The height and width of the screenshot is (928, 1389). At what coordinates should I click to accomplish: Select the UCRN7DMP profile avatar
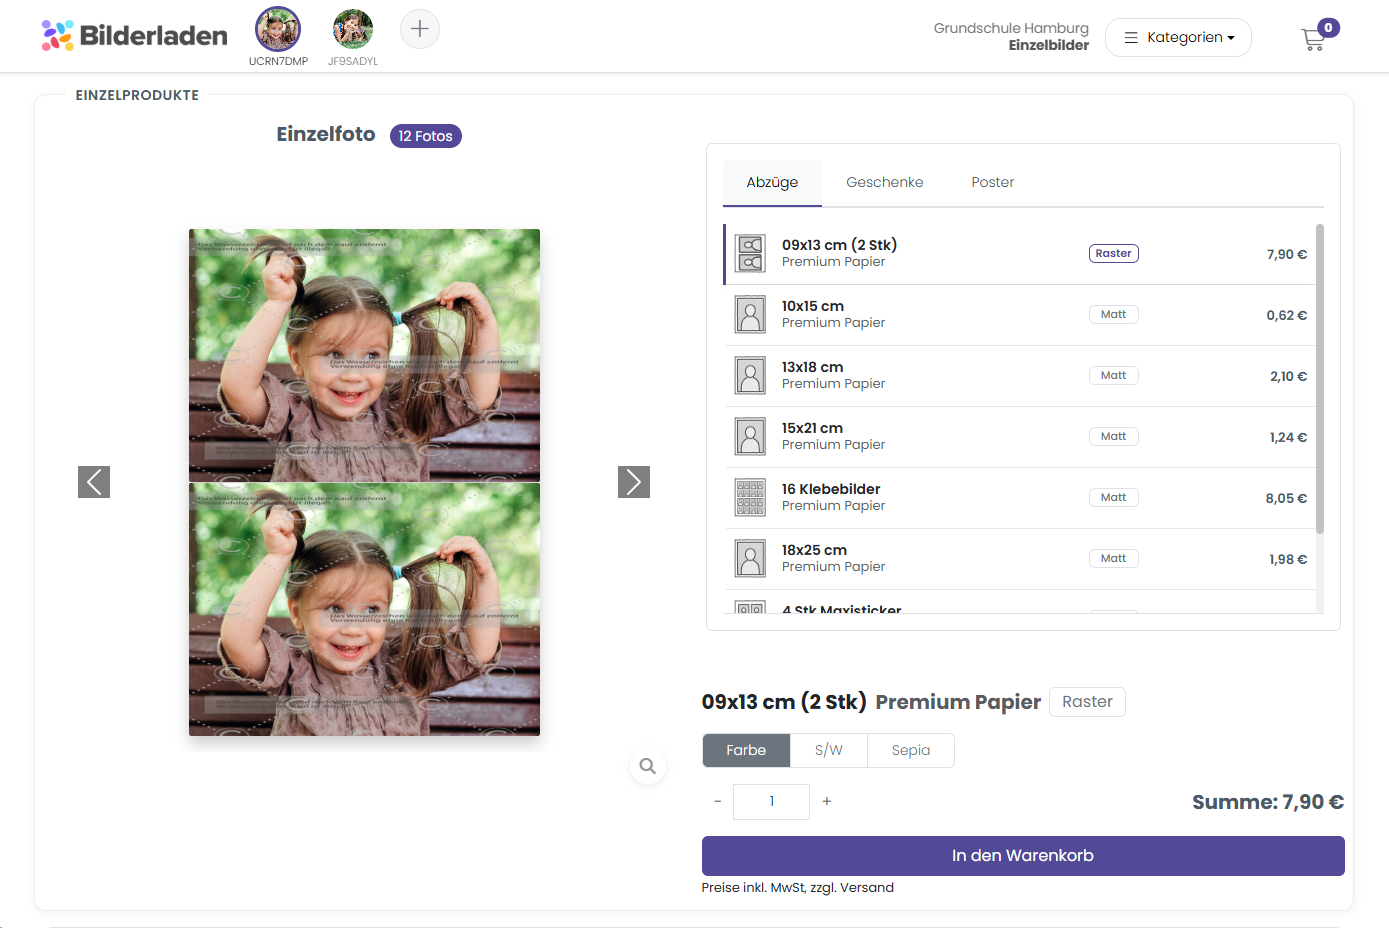278,30
